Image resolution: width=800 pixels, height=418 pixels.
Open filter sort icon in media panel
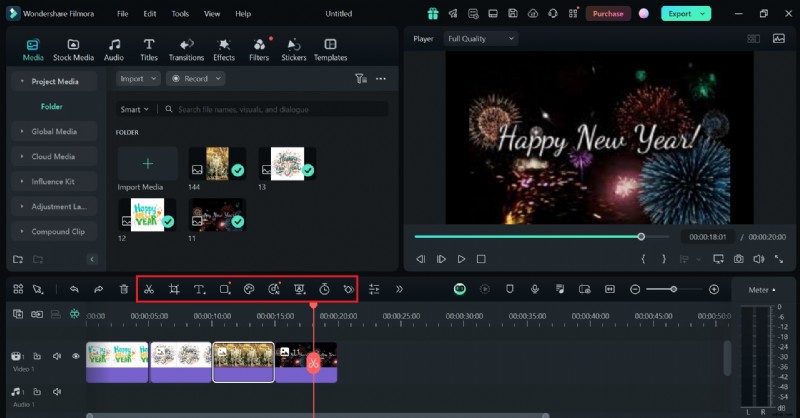(x=361, y=79)
